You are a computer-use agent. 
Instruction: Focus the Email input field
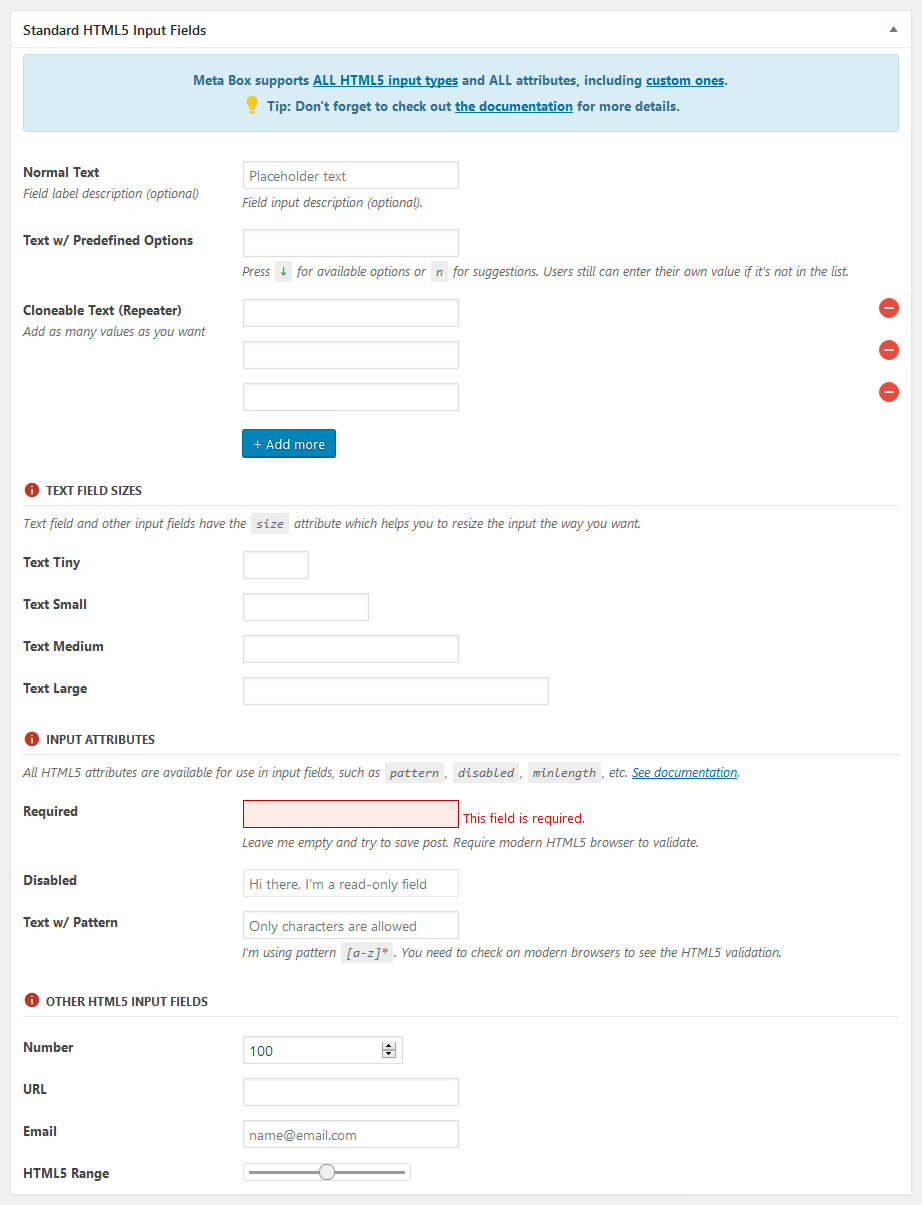[350, 1135]
